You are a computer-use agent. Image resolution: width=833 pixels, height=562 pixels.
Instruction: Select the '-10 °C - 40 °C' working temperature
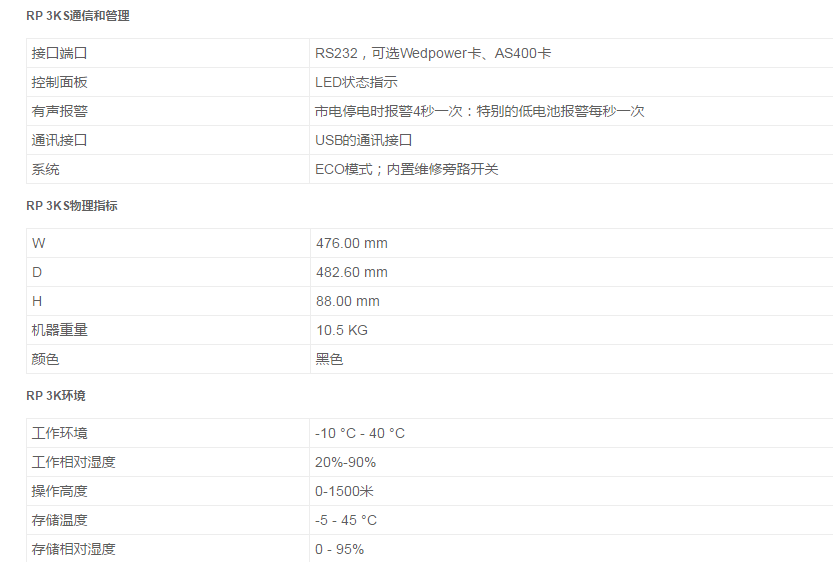pos(360,433)
